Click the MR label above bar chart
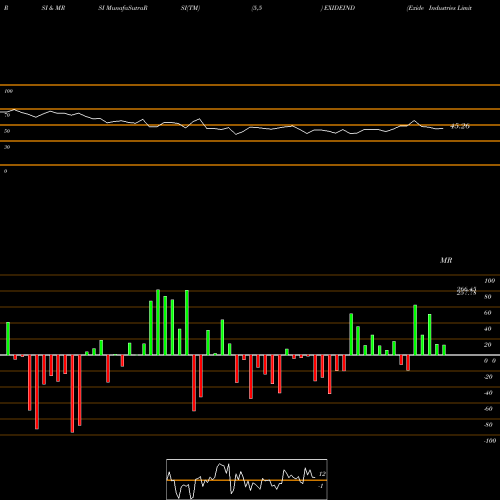This screenshot has width=500, height=500. point(446,260)
